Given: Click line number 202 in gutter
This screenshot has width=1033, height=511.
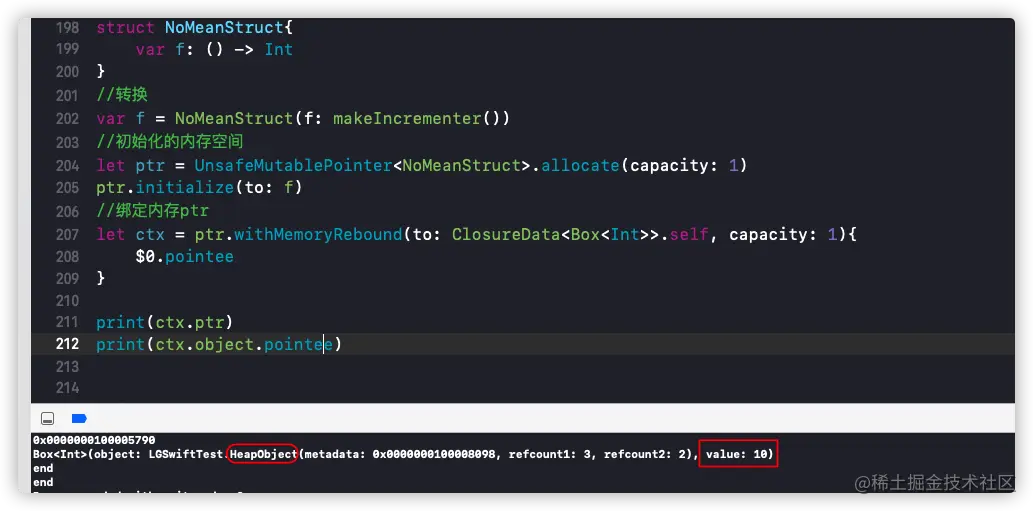Looking at the screenshot, I should 68,119.
